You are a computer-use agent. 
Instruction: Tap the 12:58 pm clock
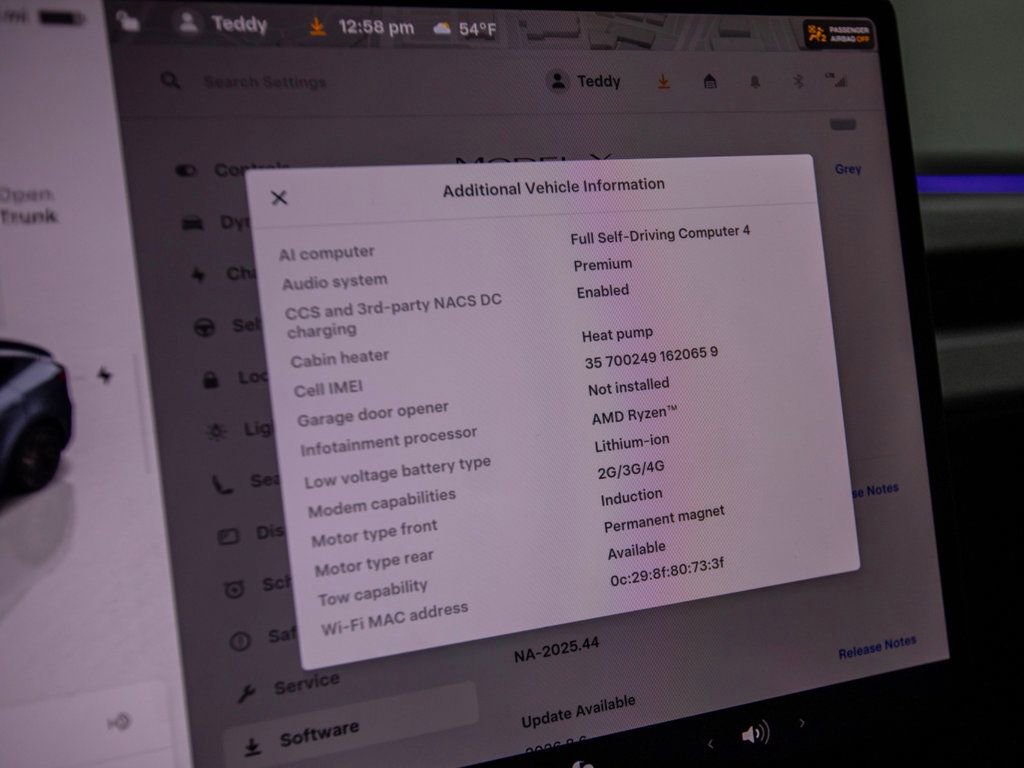pyautogui.click(x=376, y=27)
